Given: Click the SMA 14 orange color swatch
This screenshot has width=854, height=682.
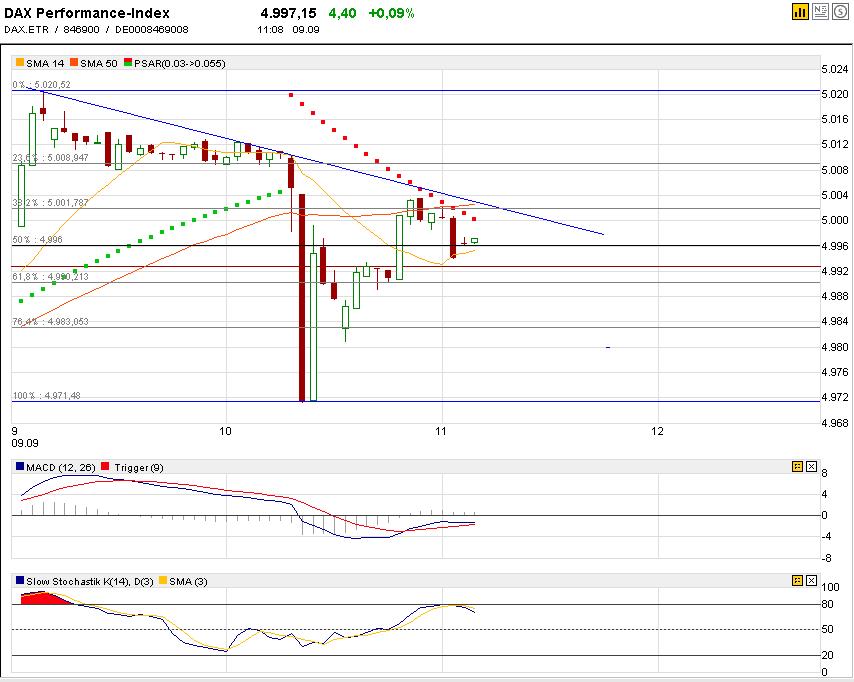Looking at the screenshot, I should (x=20, y=63).
